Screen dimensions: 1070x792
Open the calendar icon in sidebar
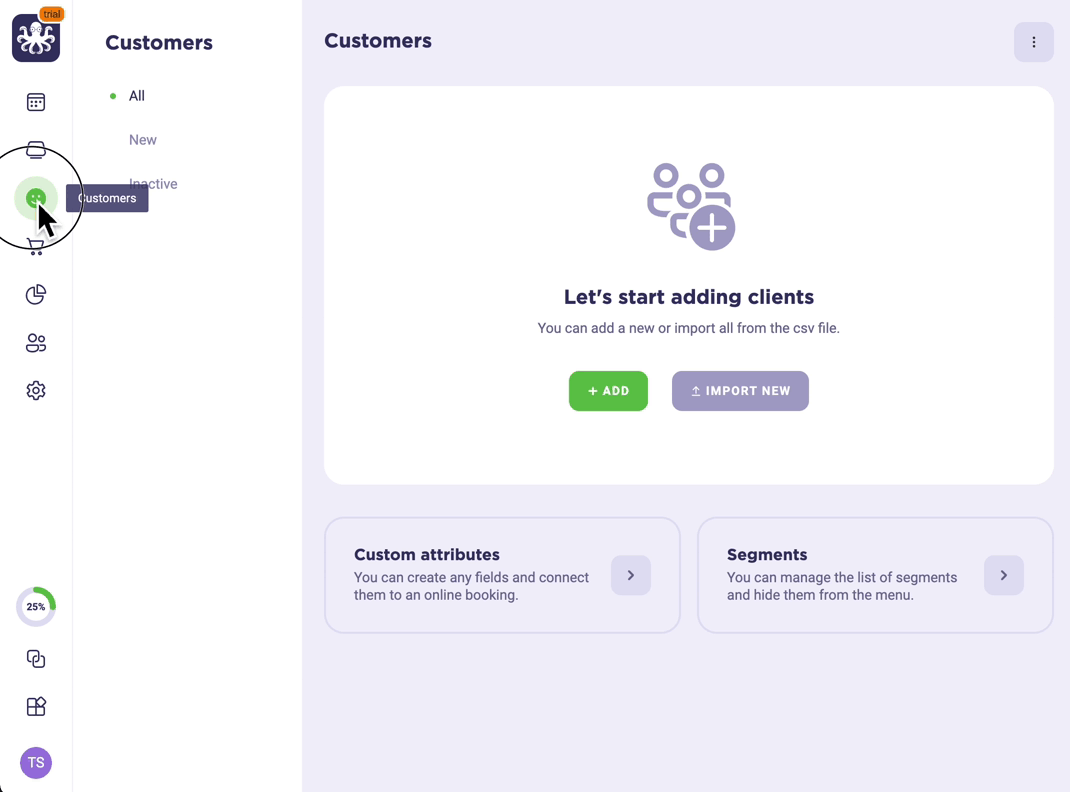pos(35,102)
